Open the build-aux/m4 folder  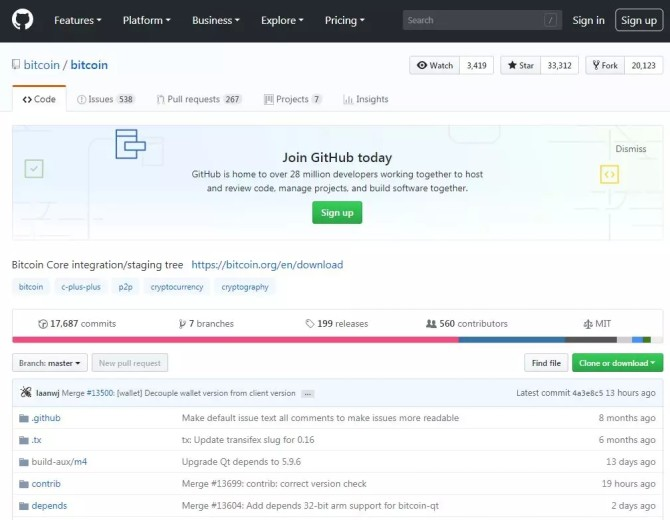59,462
